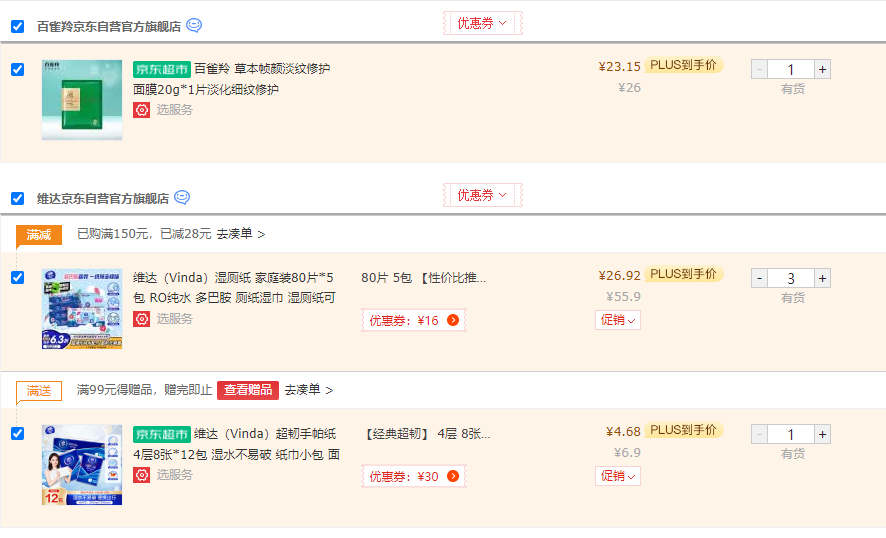Click red arrow icon on 优惠券 ¥30
The height and width of the screenshot is (538, 886).
click(x=453, y=476)
